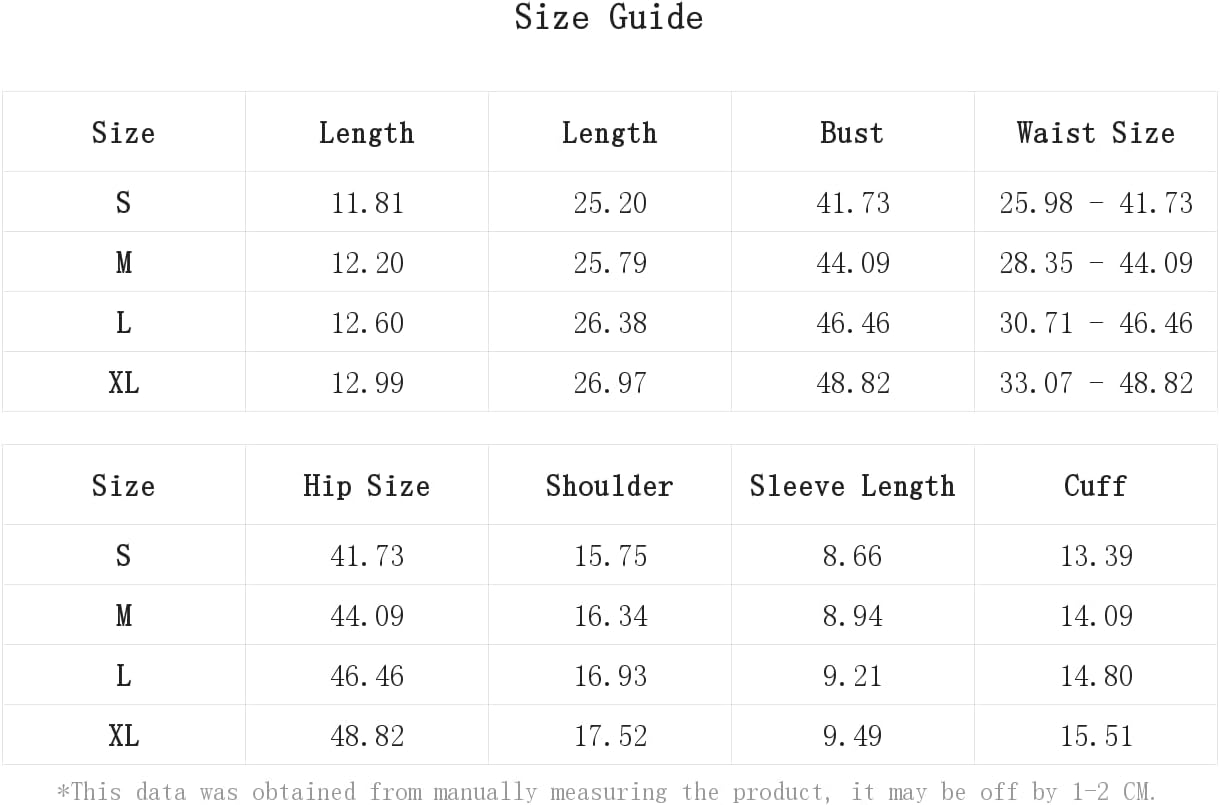Click the "Size Guide" title
The height and width of the screenshot is (805, 1220).
[609, 18]
